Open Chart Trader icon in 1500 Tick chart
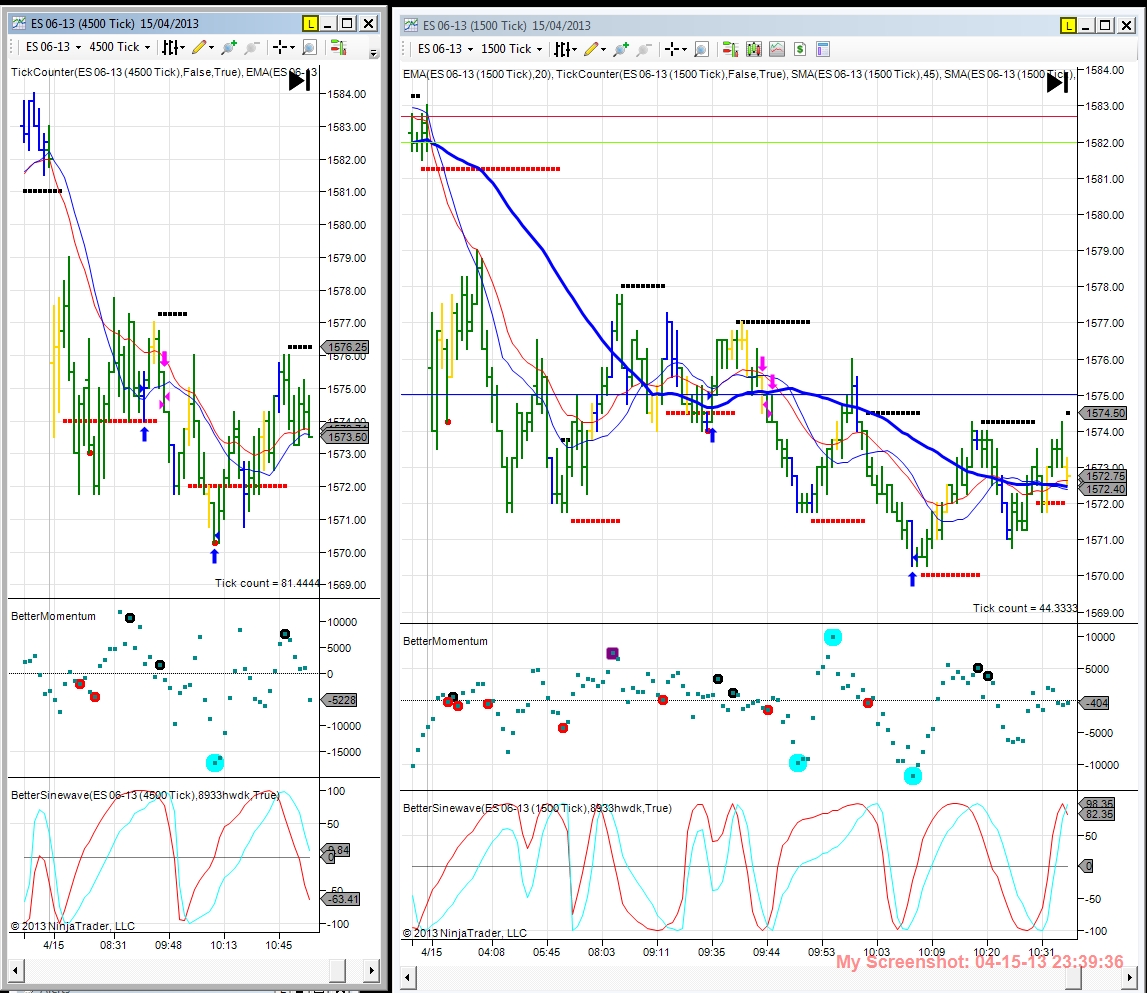The height and width of the screenshot is (993, 1147). [730, 49]
